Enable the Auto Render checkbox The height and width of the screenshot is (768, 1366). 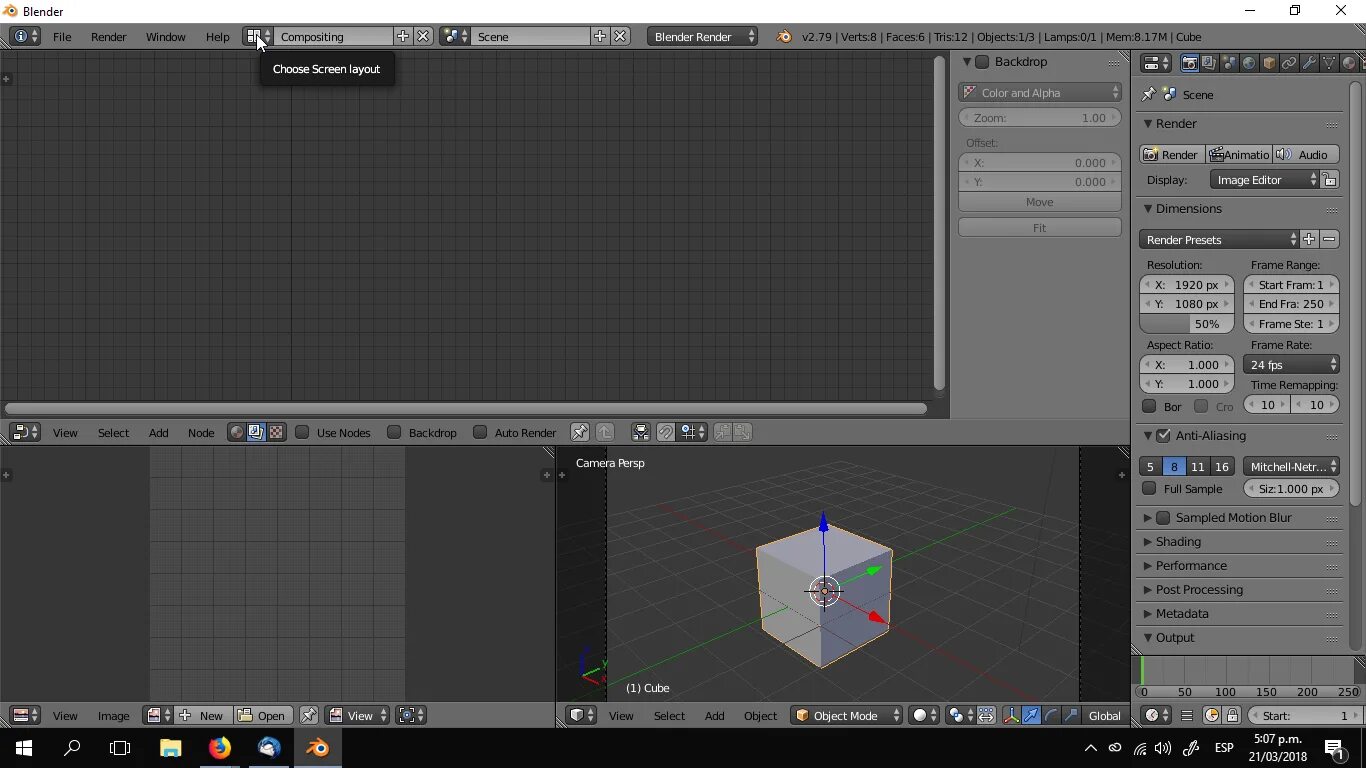480,432
